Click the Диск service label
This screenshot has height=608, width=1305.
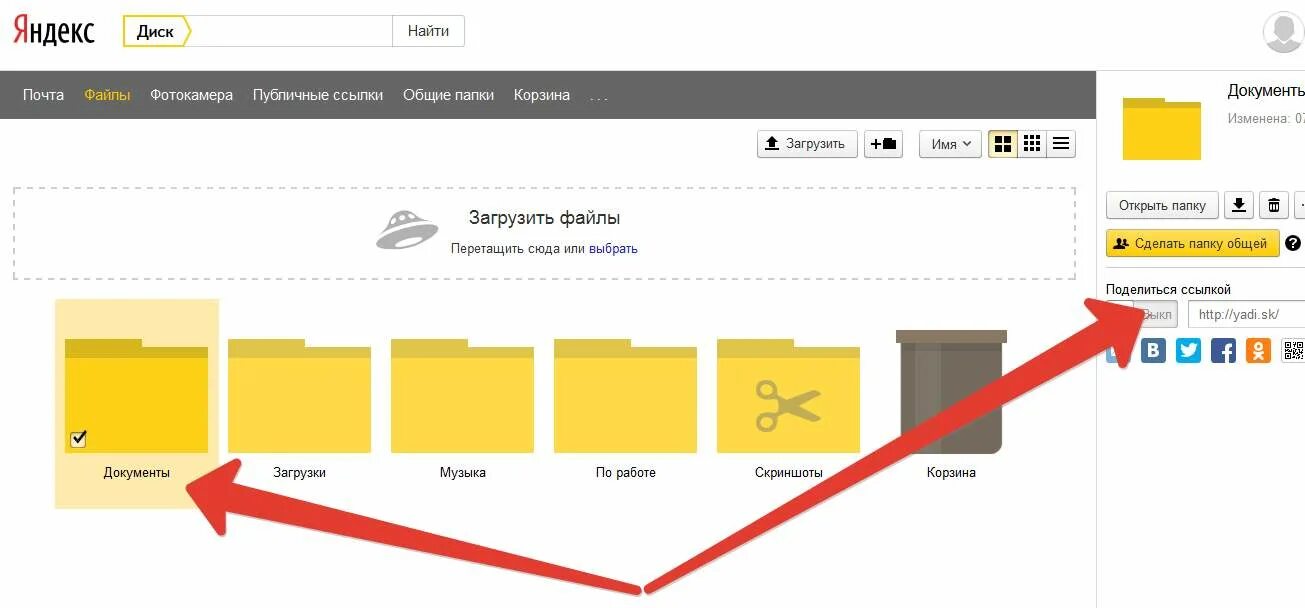[x=156, y=31]
